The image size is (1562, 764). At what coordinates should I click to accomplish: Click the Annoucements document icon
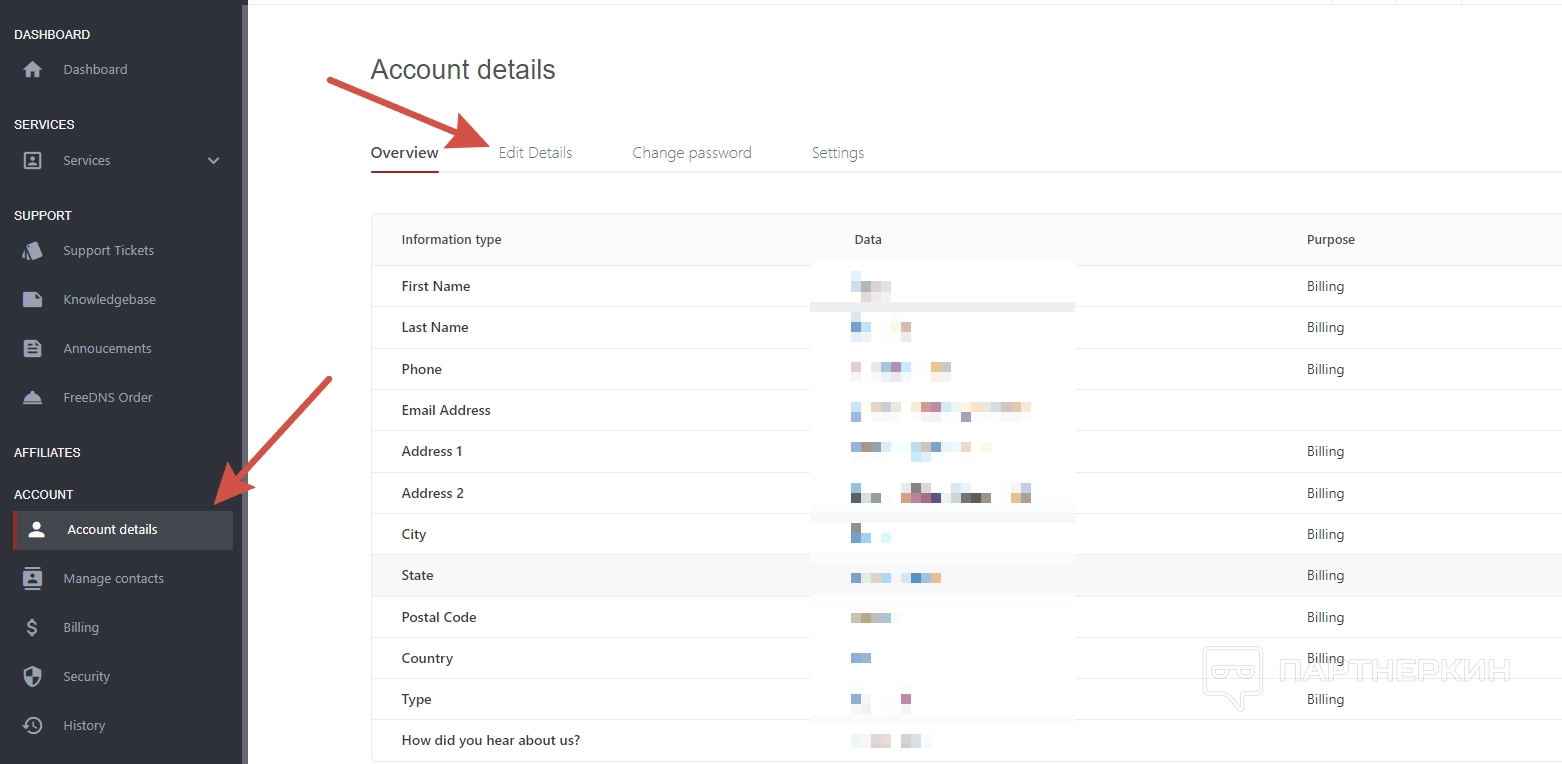(33, 349)
